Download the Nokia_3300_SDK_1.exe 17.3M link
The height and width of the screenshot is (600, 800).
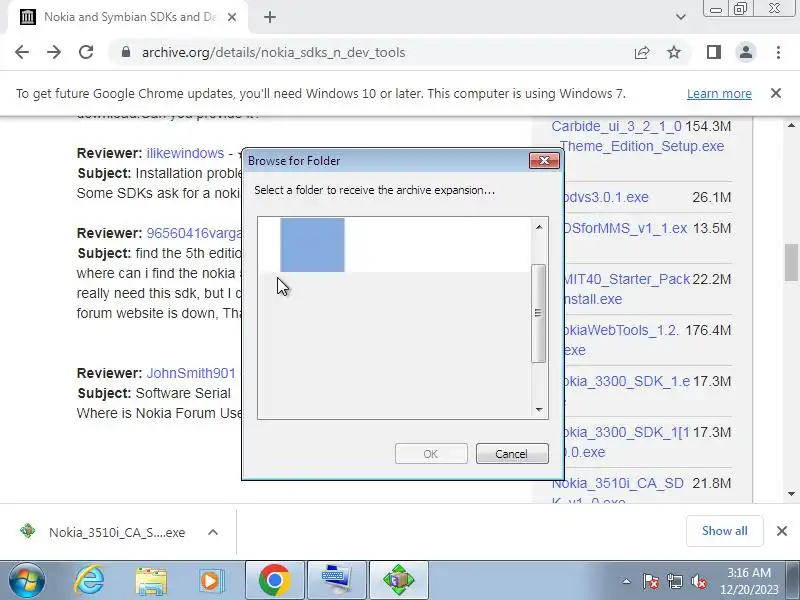click(x=626, y=381)
